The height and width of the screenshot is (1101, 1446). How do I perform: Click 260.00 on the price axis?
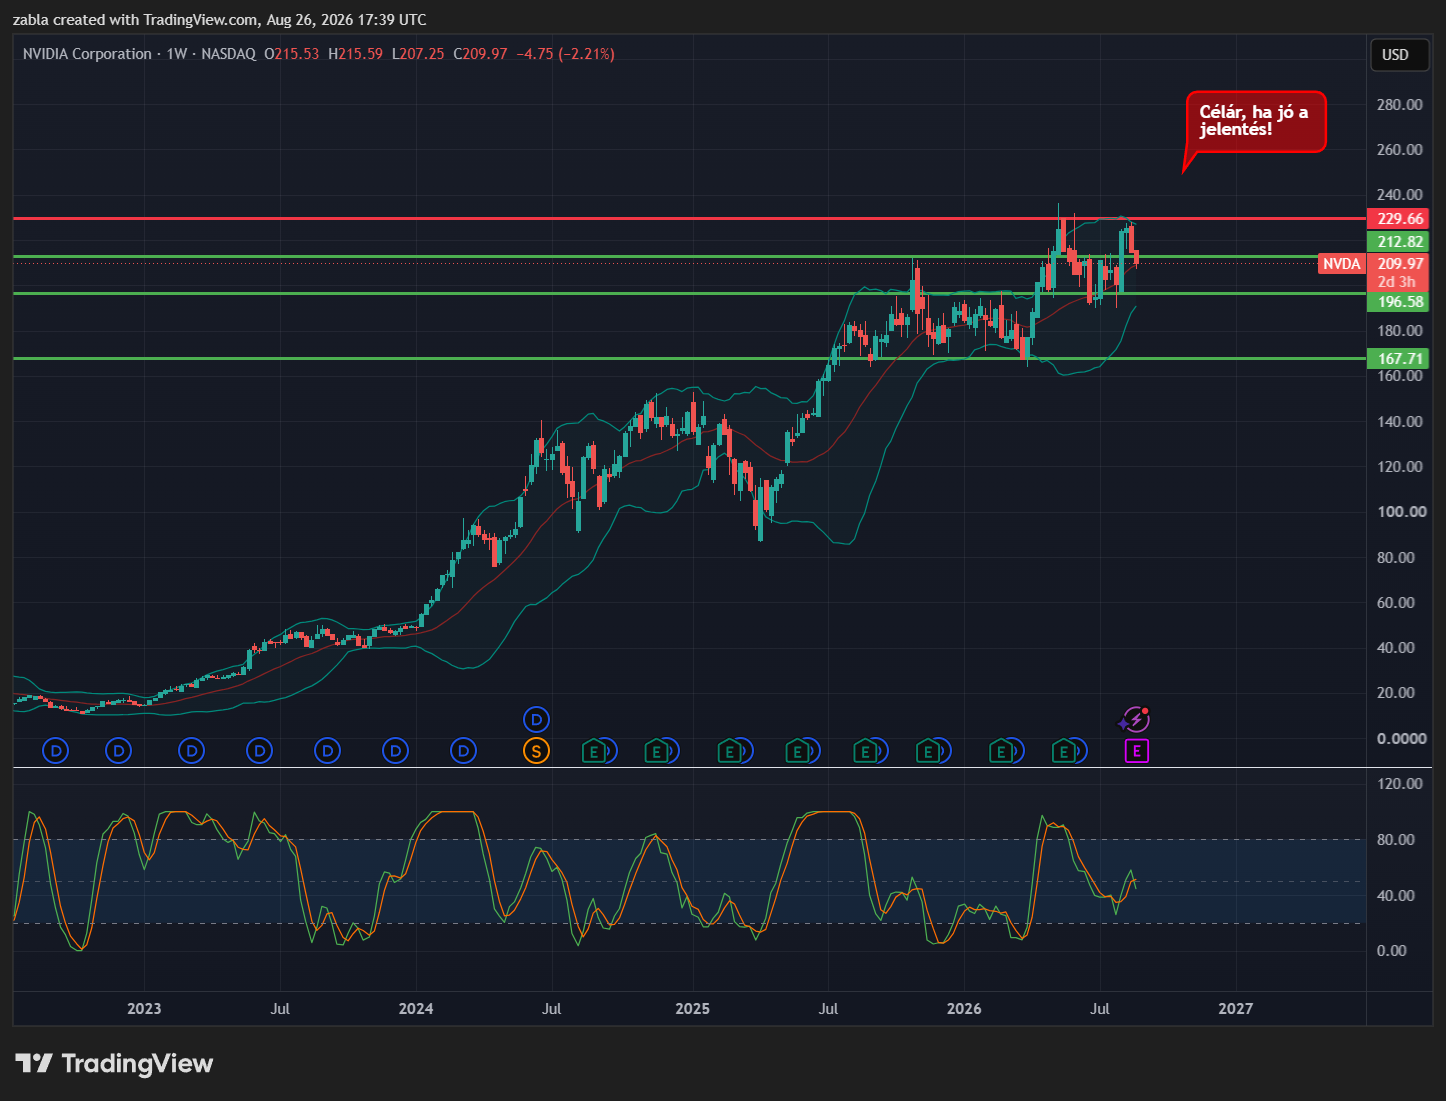pos(1399,150)
